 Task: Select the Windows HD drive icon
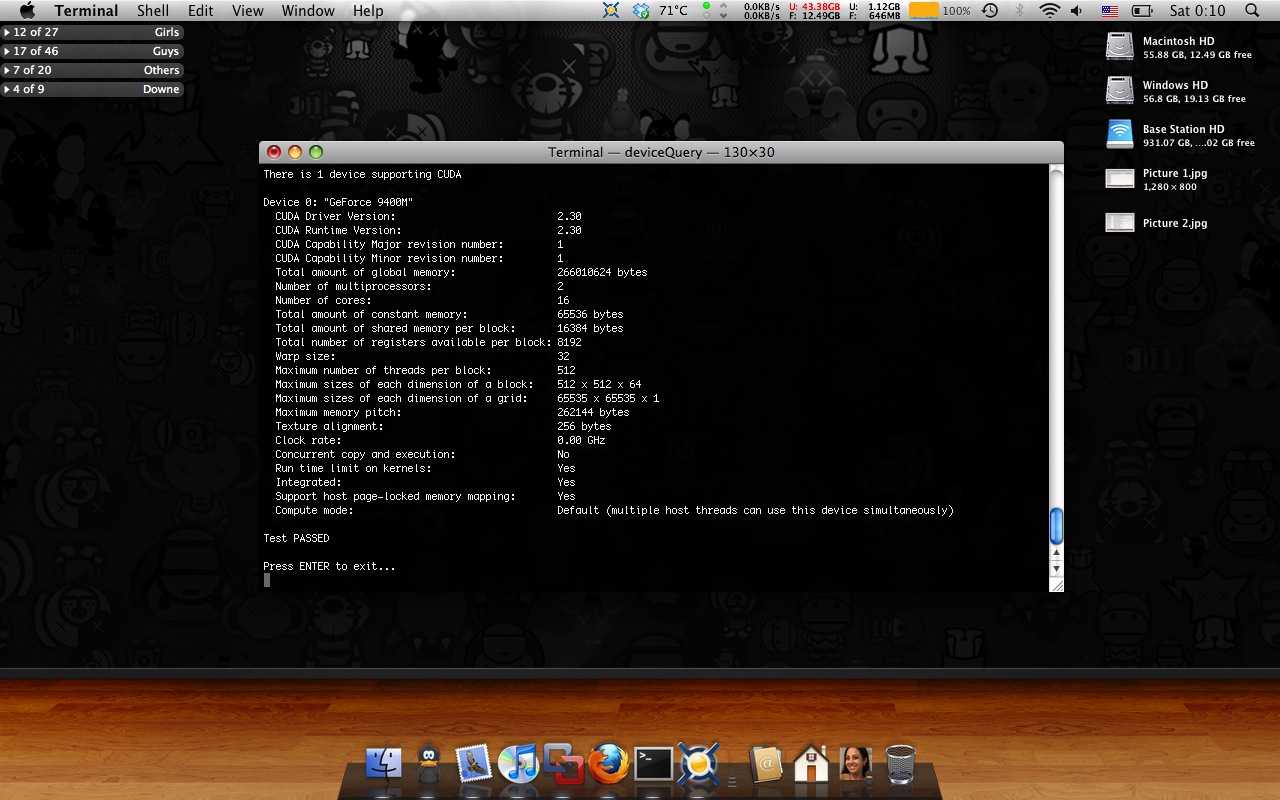[x=1120, y=91]
